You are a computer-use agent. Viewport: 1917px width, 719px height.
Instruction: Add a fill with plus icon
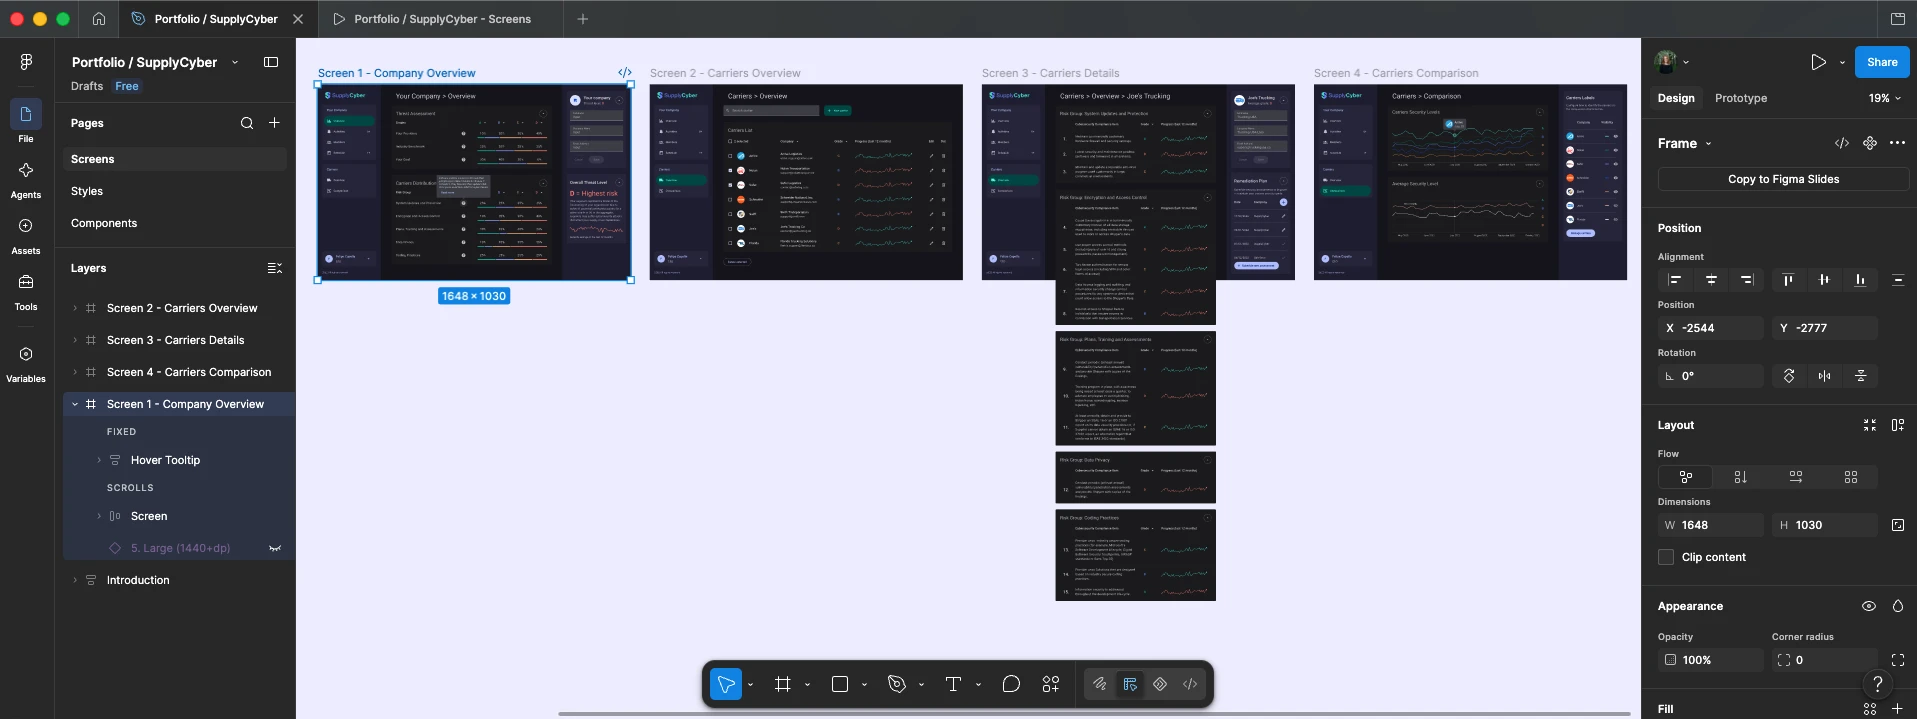[1897, 709]
